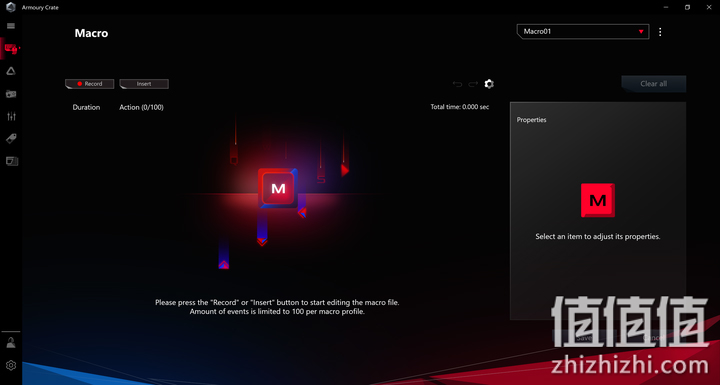The width and height of the screenshot is (720, 385).
Task: Open macro recording settings gear
Action: pos(489,84)
